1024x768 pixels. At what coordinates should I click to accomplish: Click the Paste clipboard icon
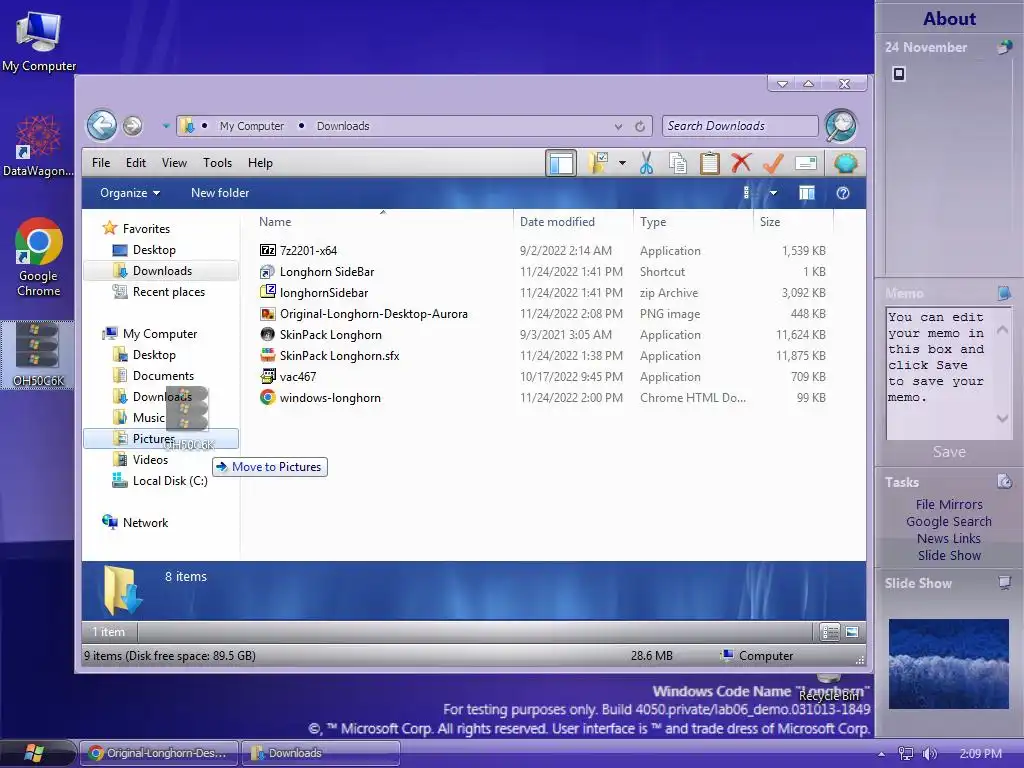709,163
